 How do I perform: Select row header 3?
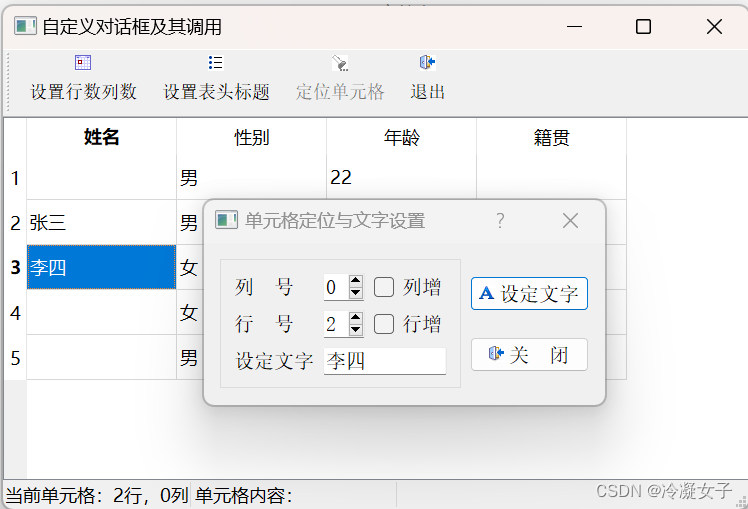(x=15, y=268)
